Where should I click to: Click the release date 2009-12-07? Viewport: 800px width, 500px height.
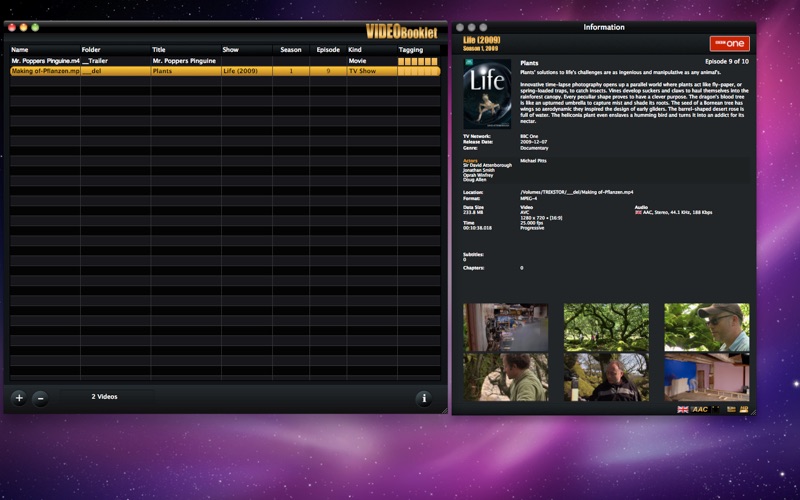(533, 142)
